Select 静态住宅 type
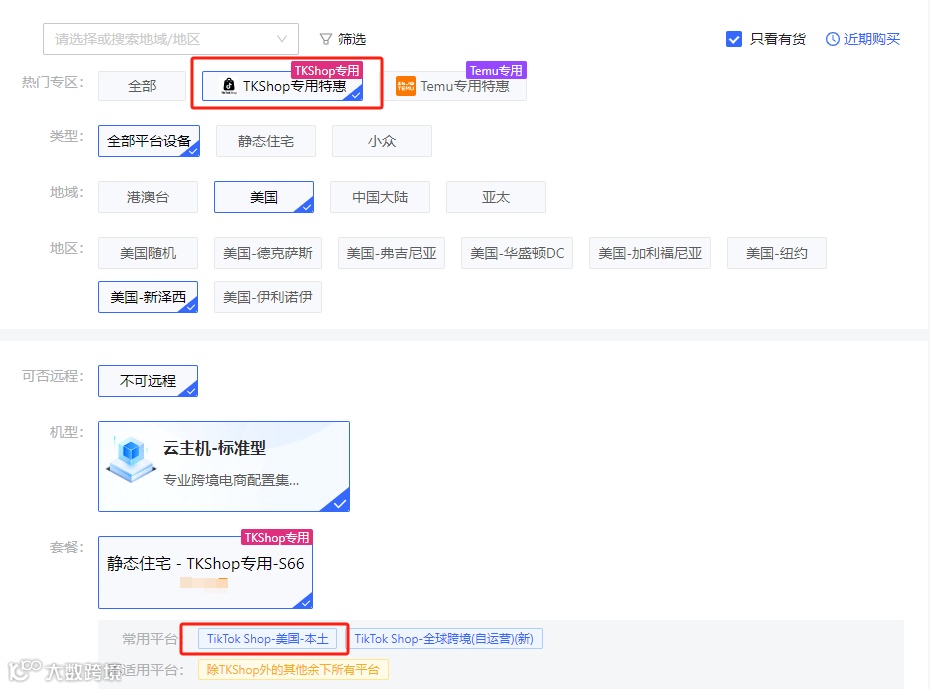The height and width of the screenshot is (689, 930). [266, 141]
